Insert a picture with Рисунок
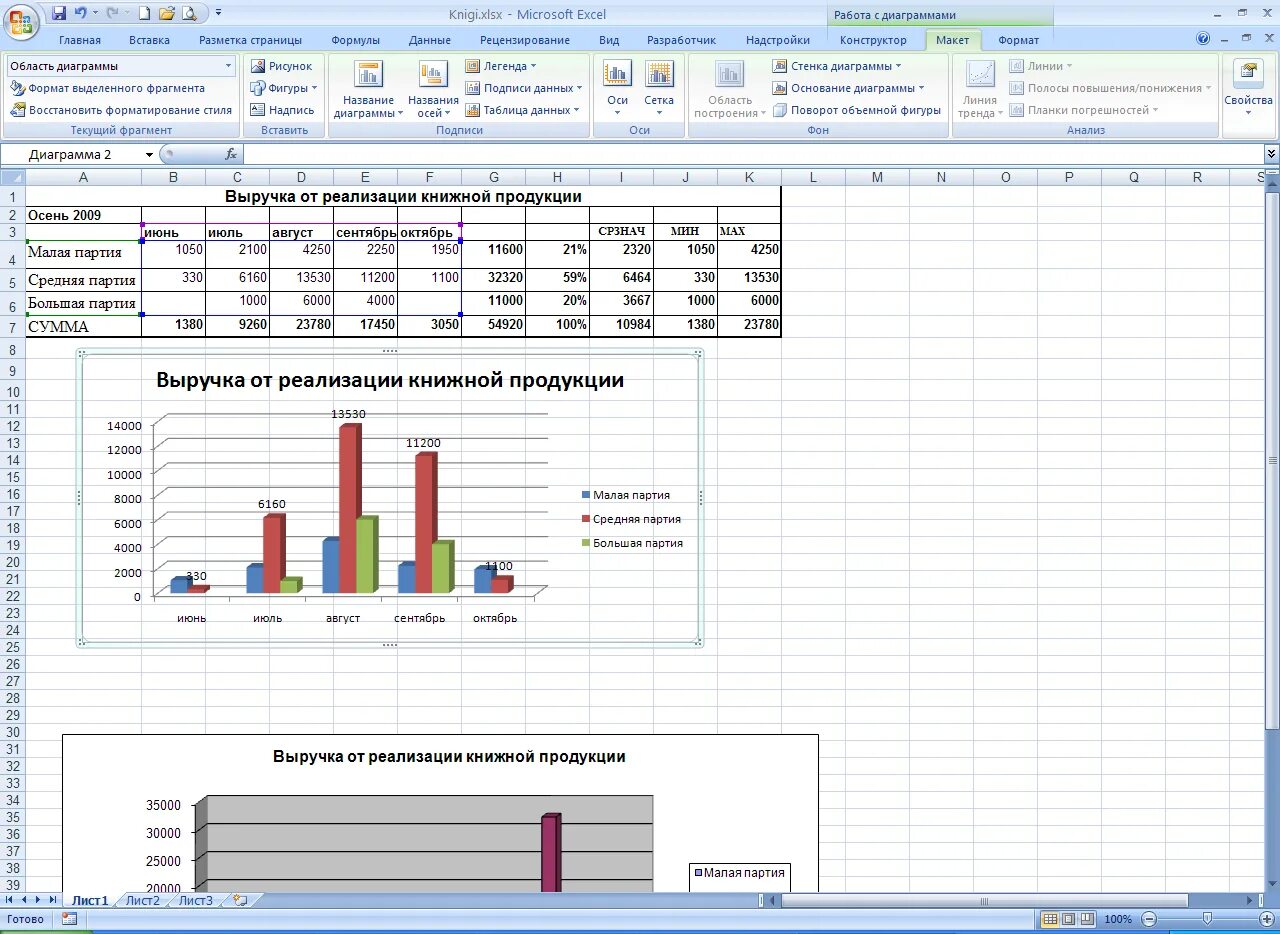The height and width of the screenshot is (934, 1280). (281, 66)
